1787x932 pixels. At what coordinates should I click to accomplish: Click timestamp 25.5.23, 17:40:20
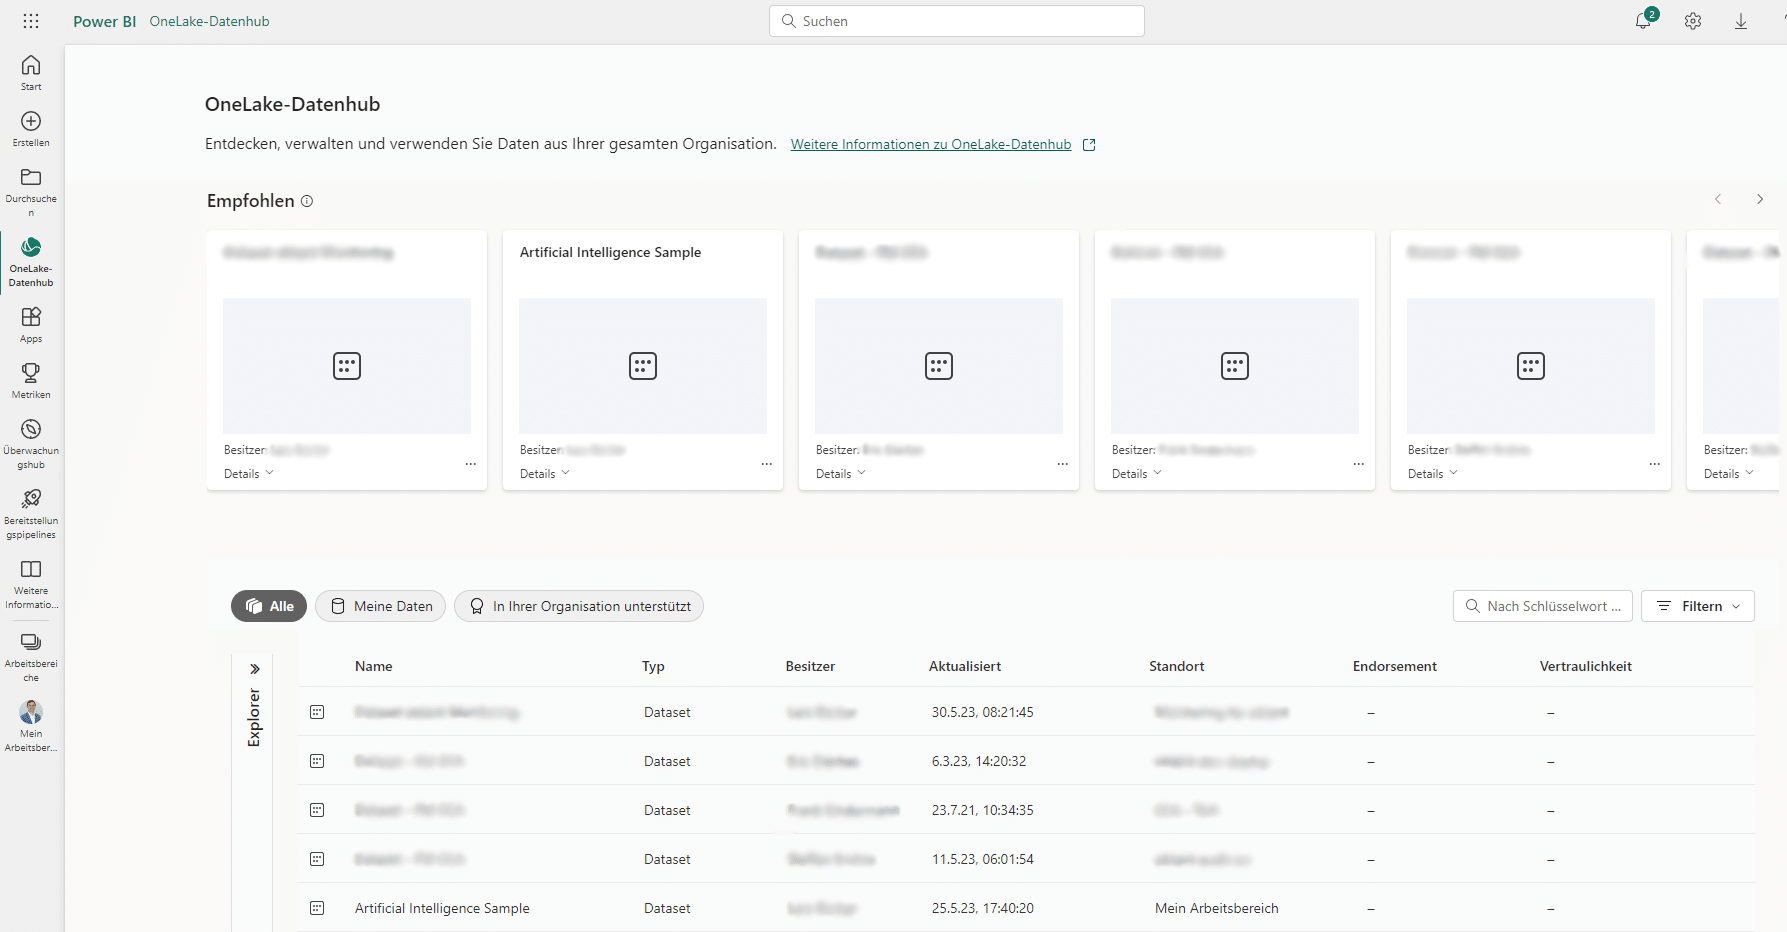click(x=983, y=908)
